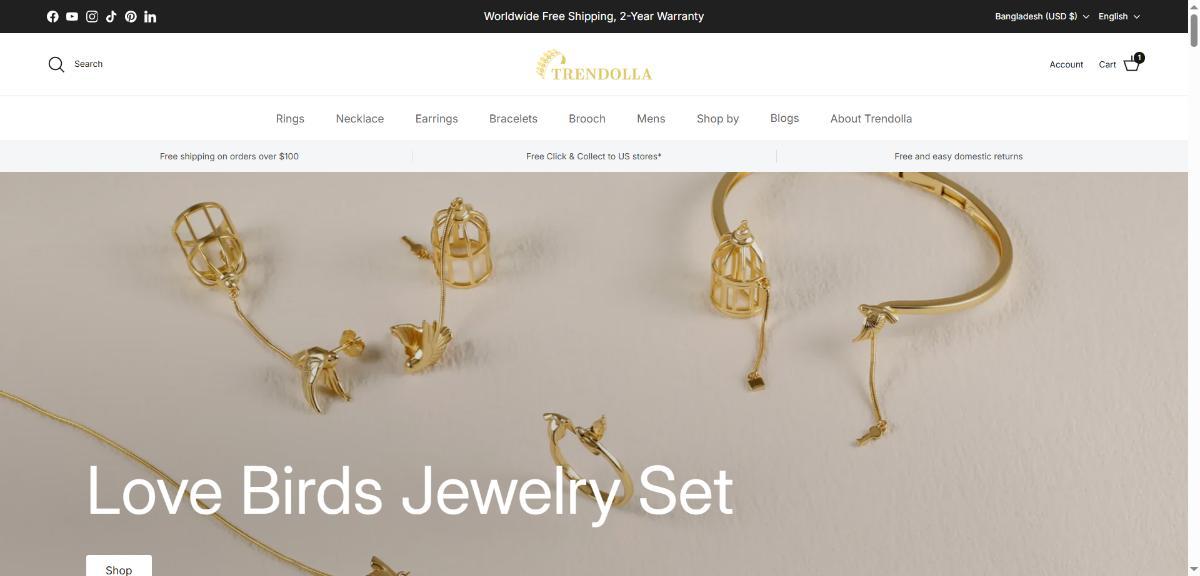Open the Account link

tap(1066, 64)
